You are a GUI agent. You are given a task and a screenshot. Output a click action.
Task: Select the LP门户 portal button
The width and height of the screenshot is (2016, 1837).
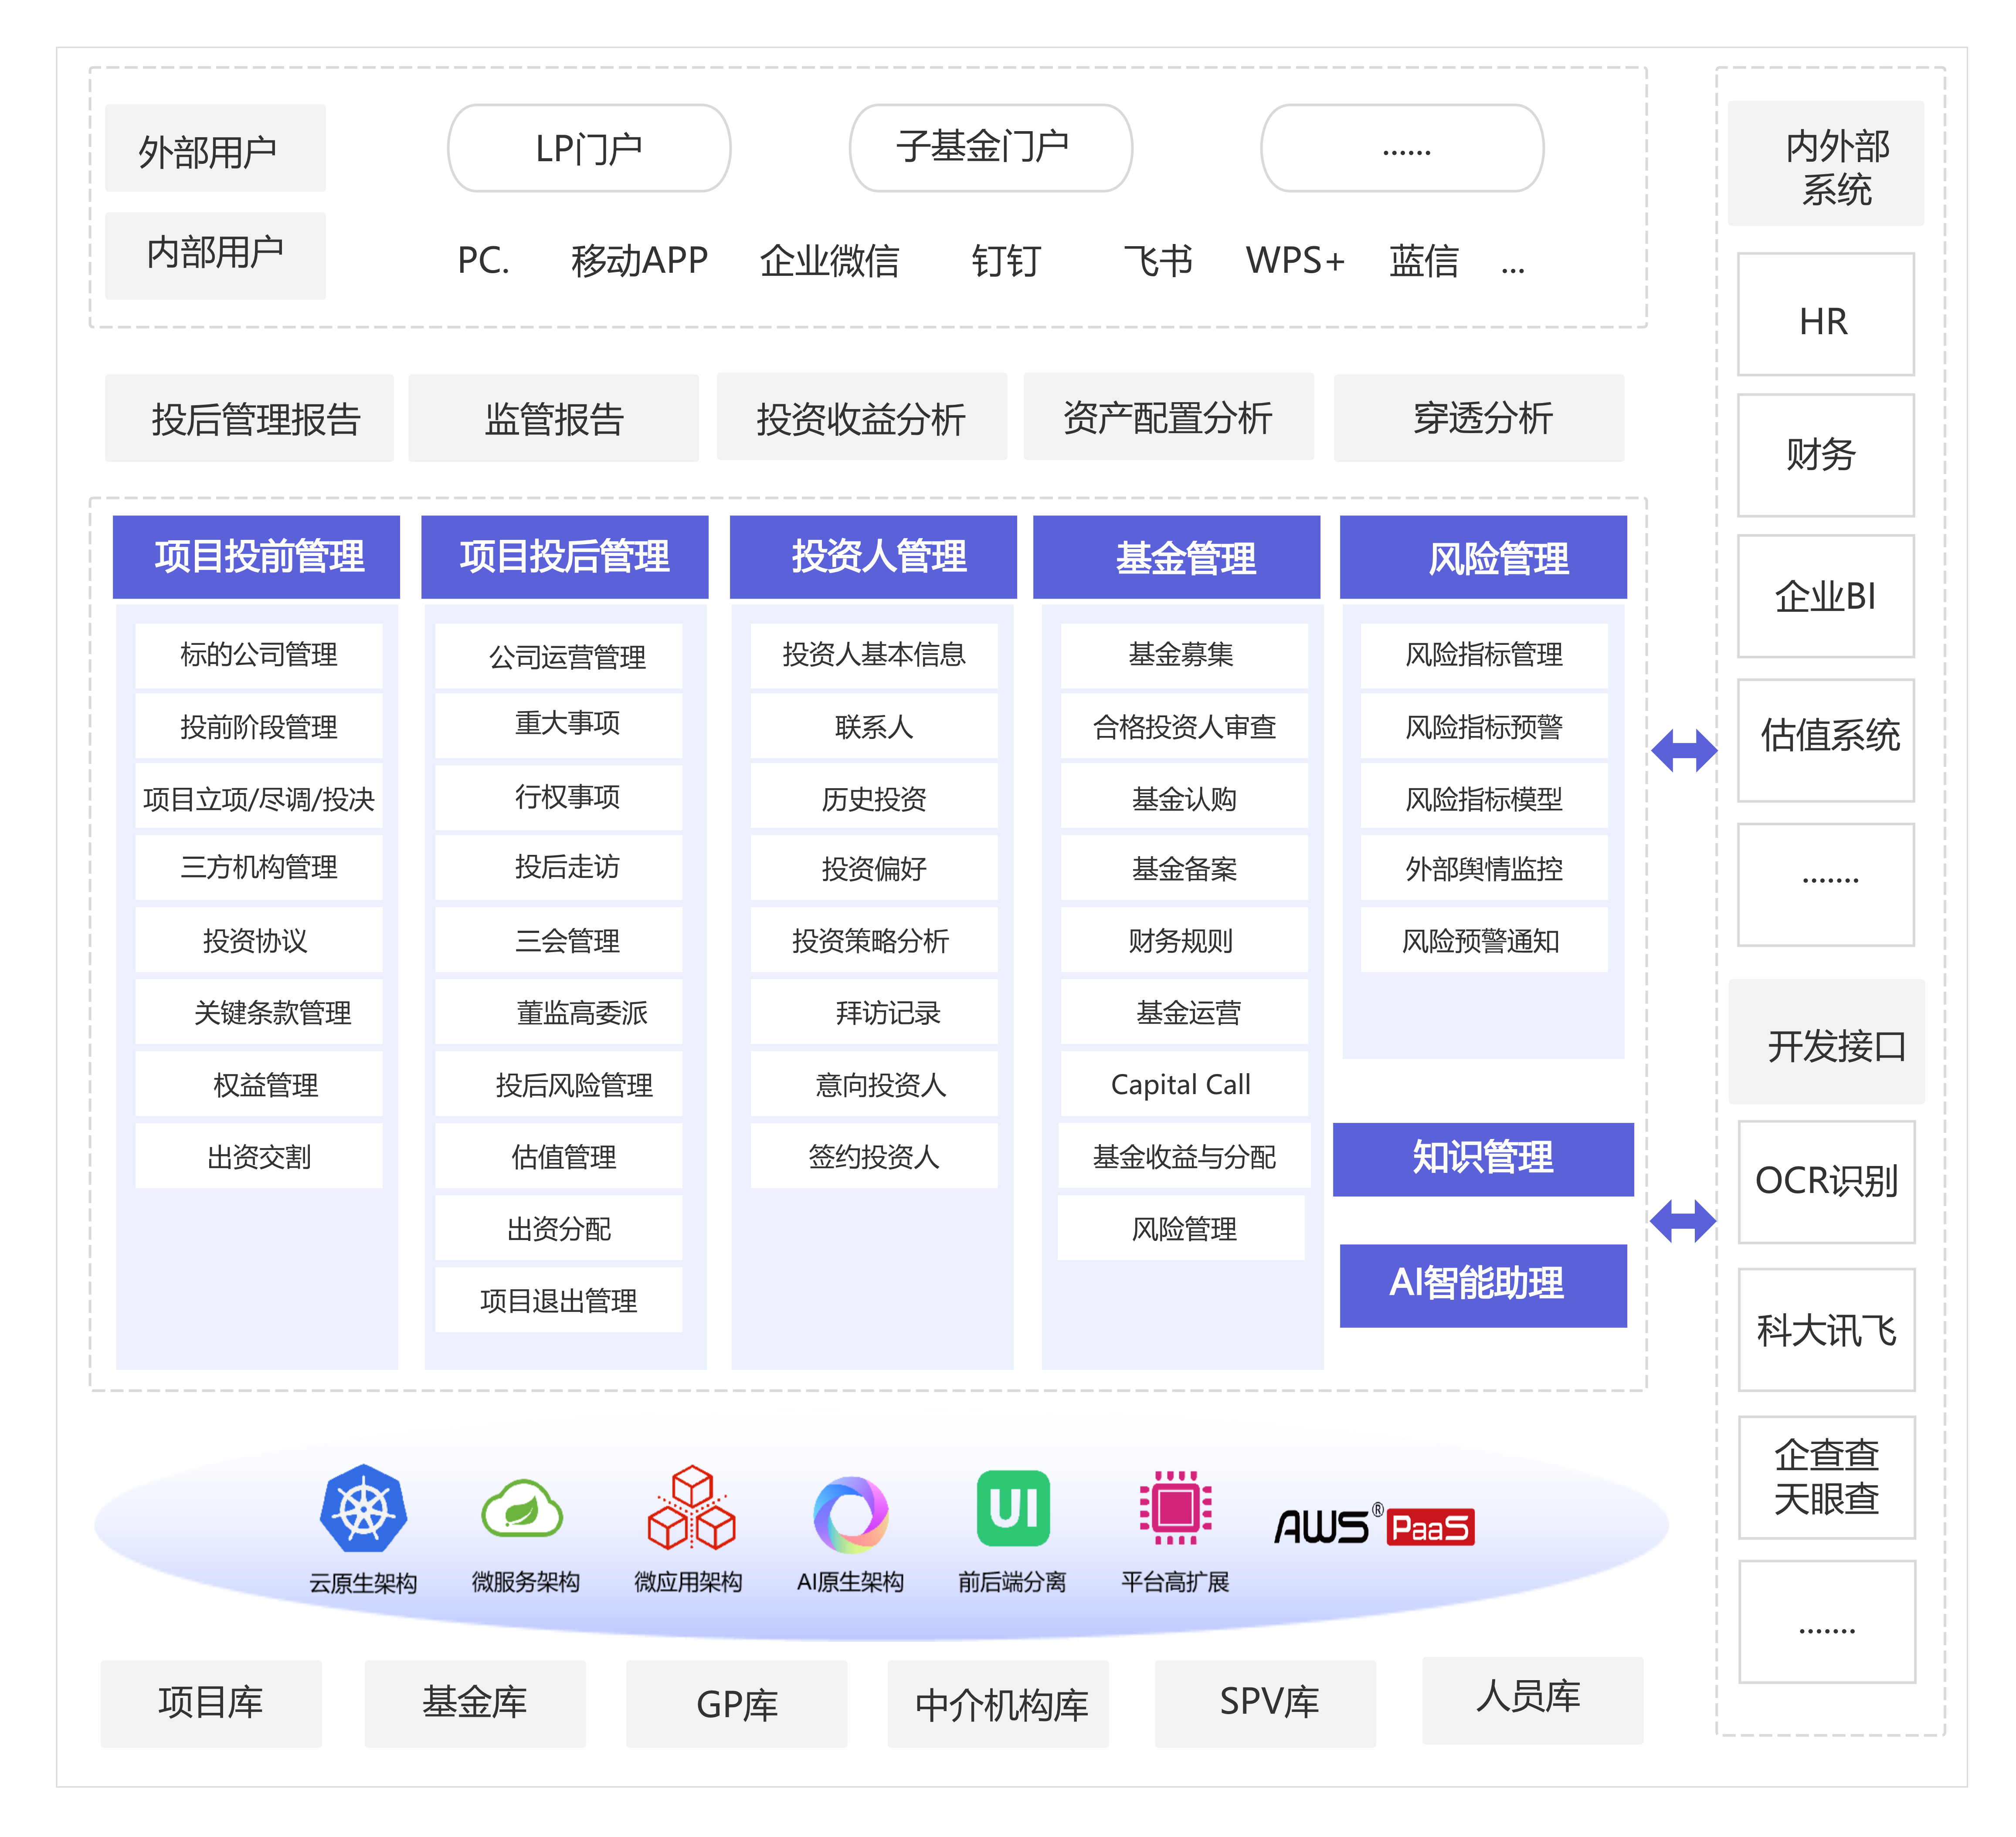click(589, 148)
